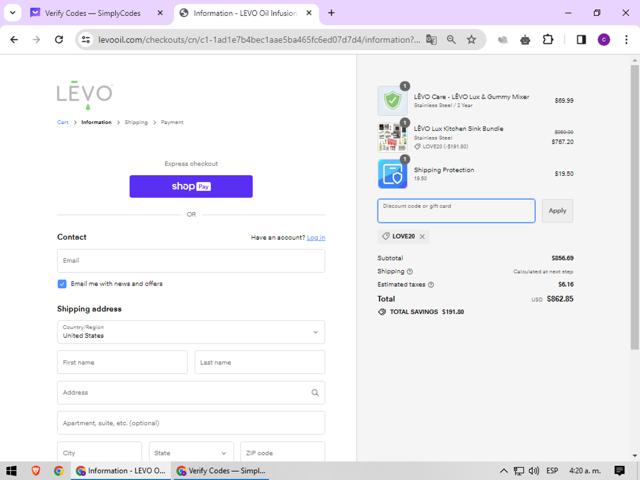Screen dimensions: 640x480
Task: Click the First name field
Action: tap(122, 362)
